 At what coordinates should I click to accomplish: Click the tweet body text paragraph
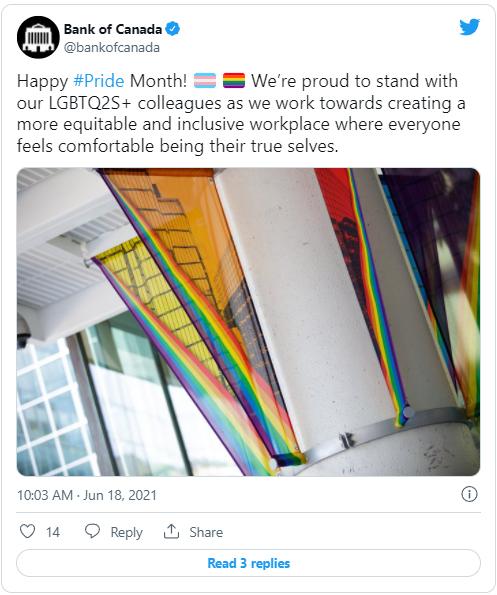(x=241, y=113)
